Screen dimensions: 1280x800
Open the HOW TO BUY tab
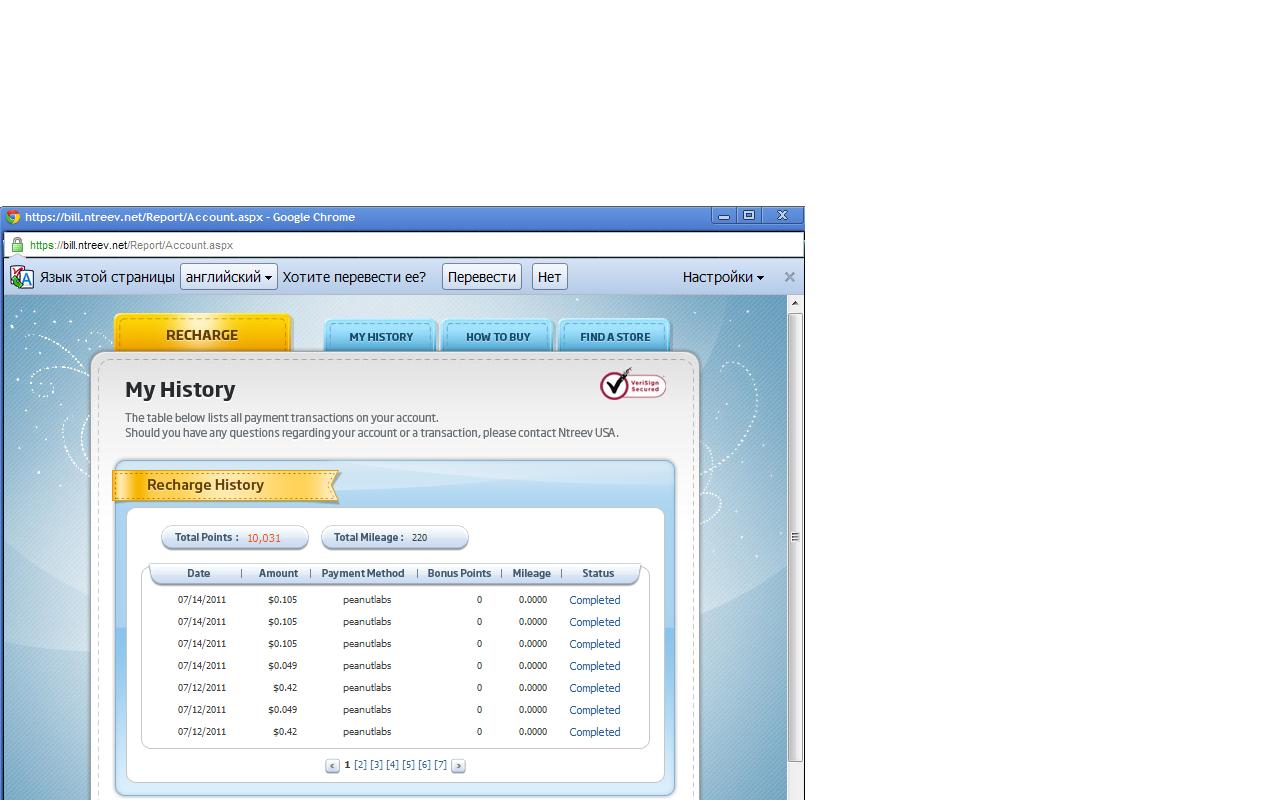pos(498,337)
